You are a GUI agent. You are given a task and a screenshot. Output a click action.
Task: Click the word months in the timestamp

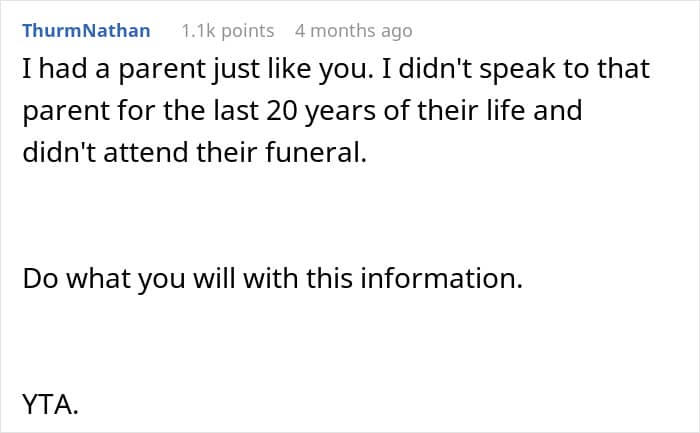pyautogui.click(x=343, y=31)
